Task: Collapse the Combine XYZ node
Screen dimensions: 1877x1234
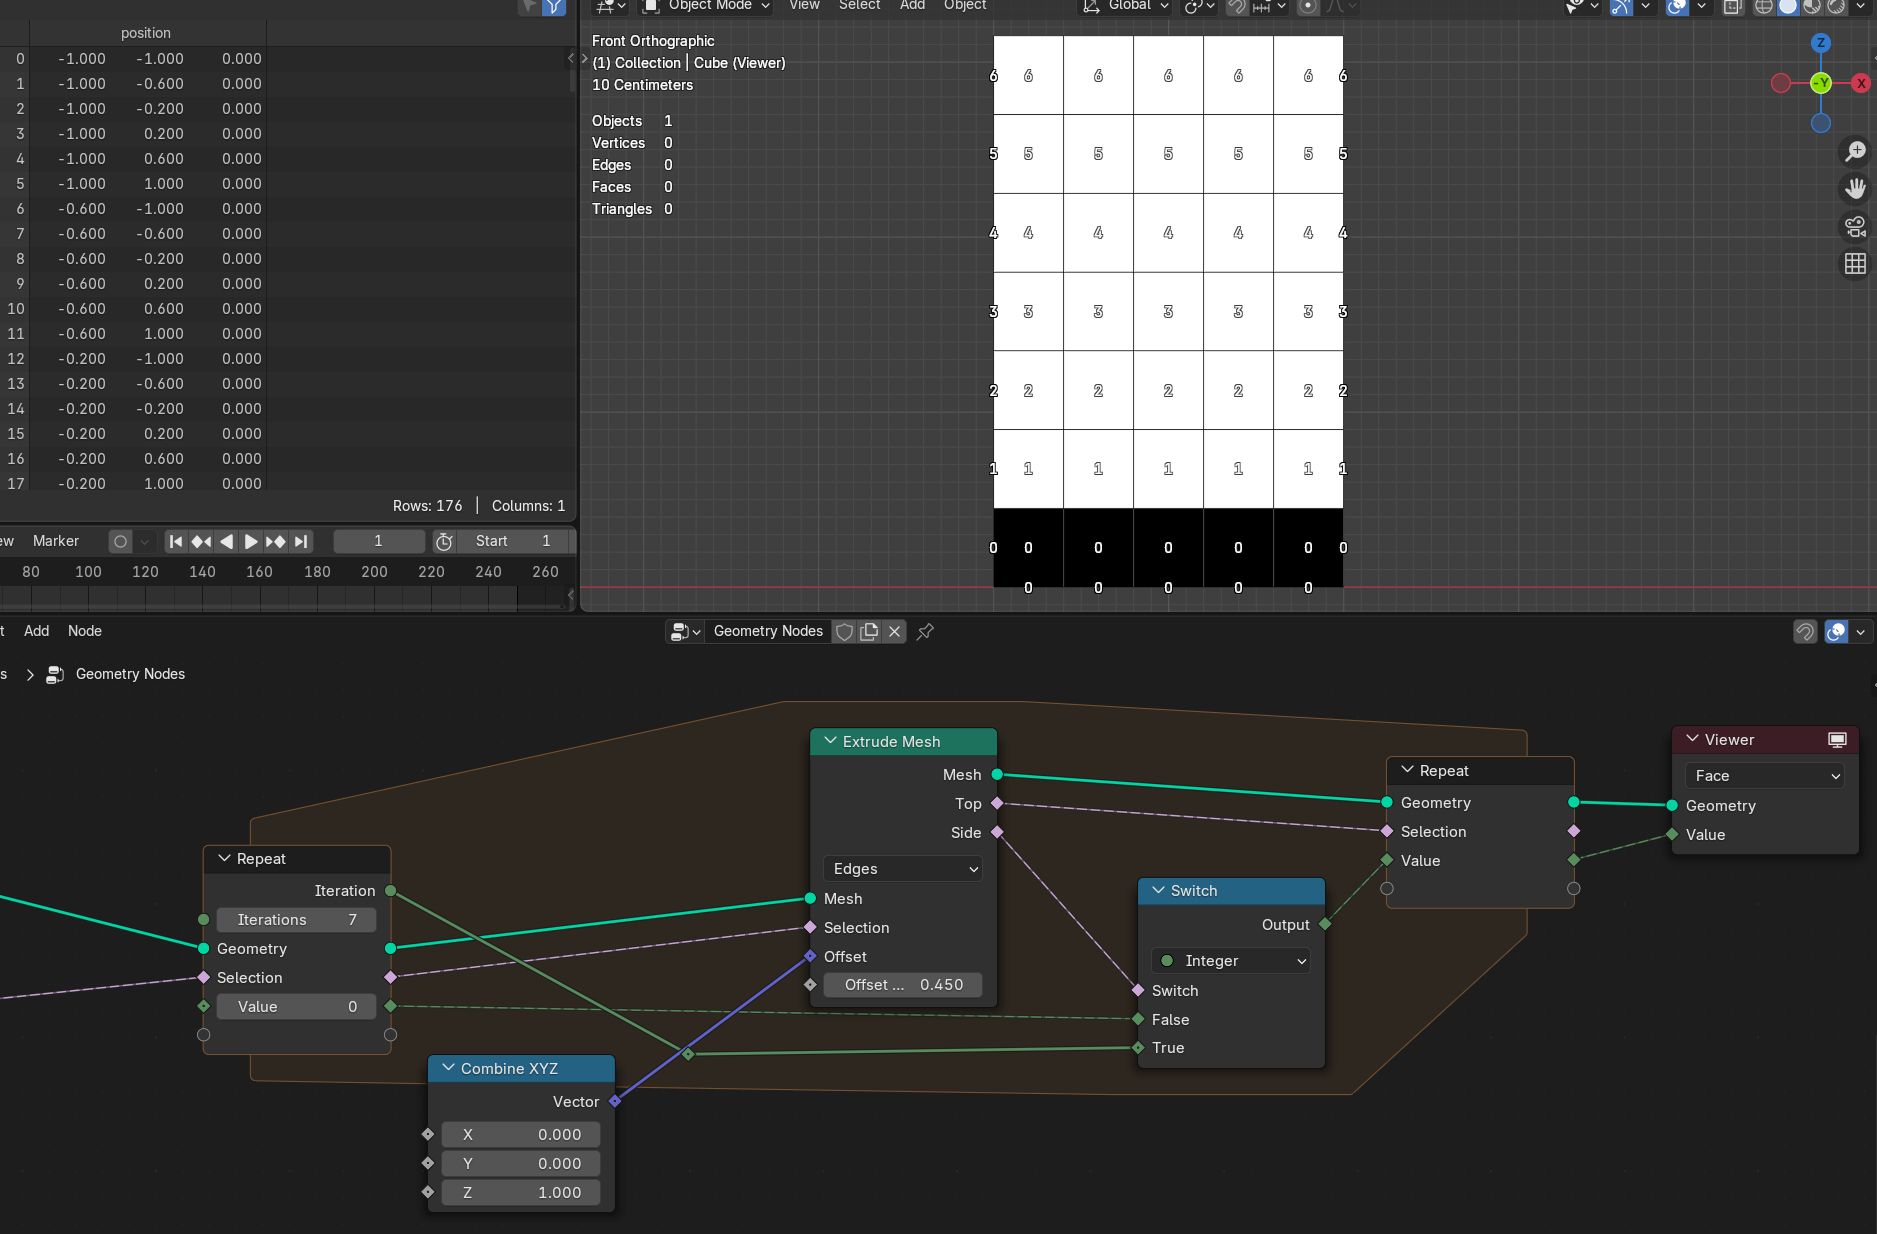Action: [448, 1068]
